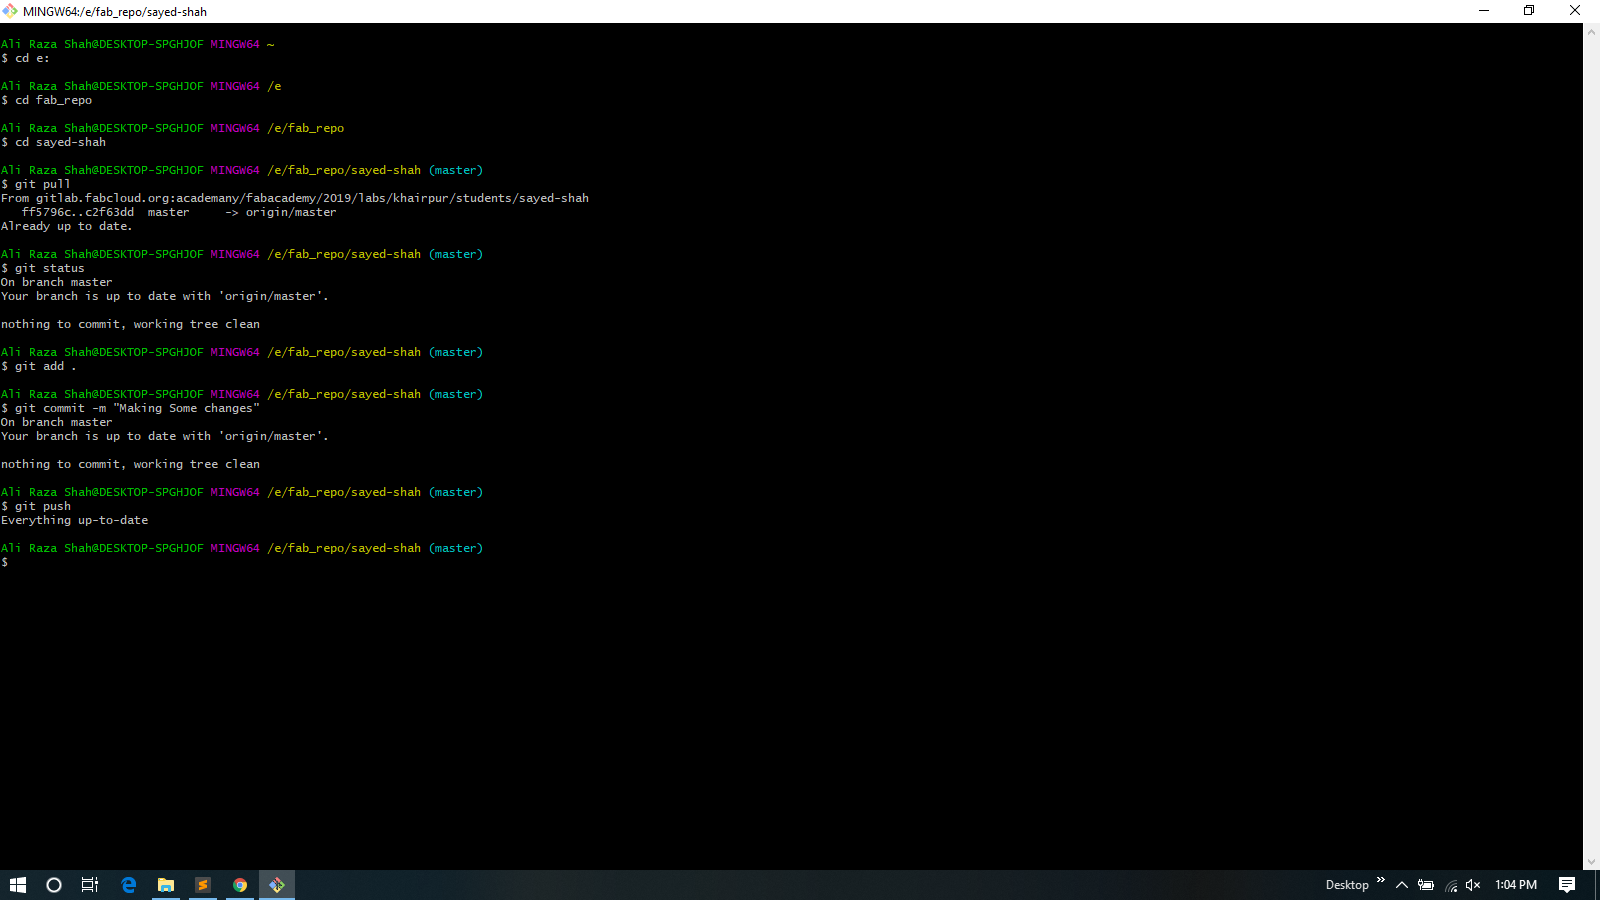This screenshot has height=900, width=1600.
Task: Click the 'ff5796c..c2f63dd' hash range line
Action: coord(179,212)
